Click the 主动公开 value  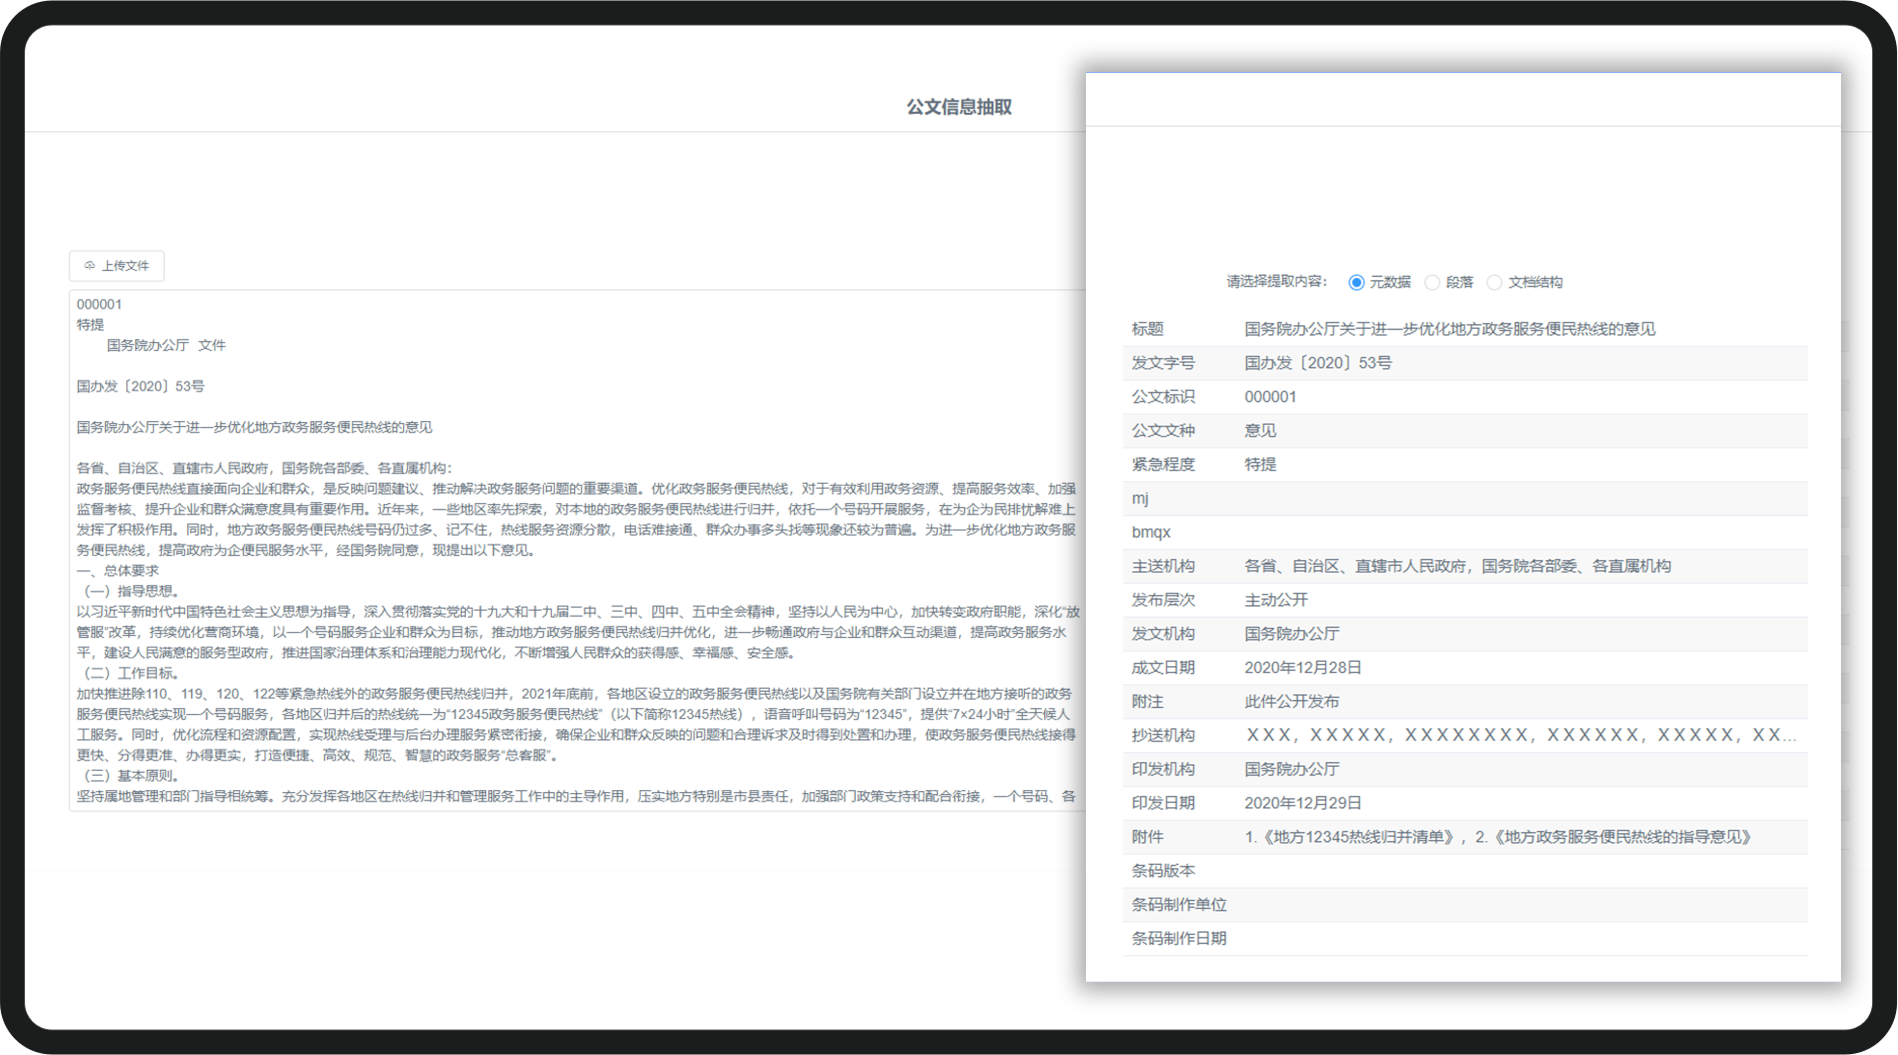[x=1276, y=600]
